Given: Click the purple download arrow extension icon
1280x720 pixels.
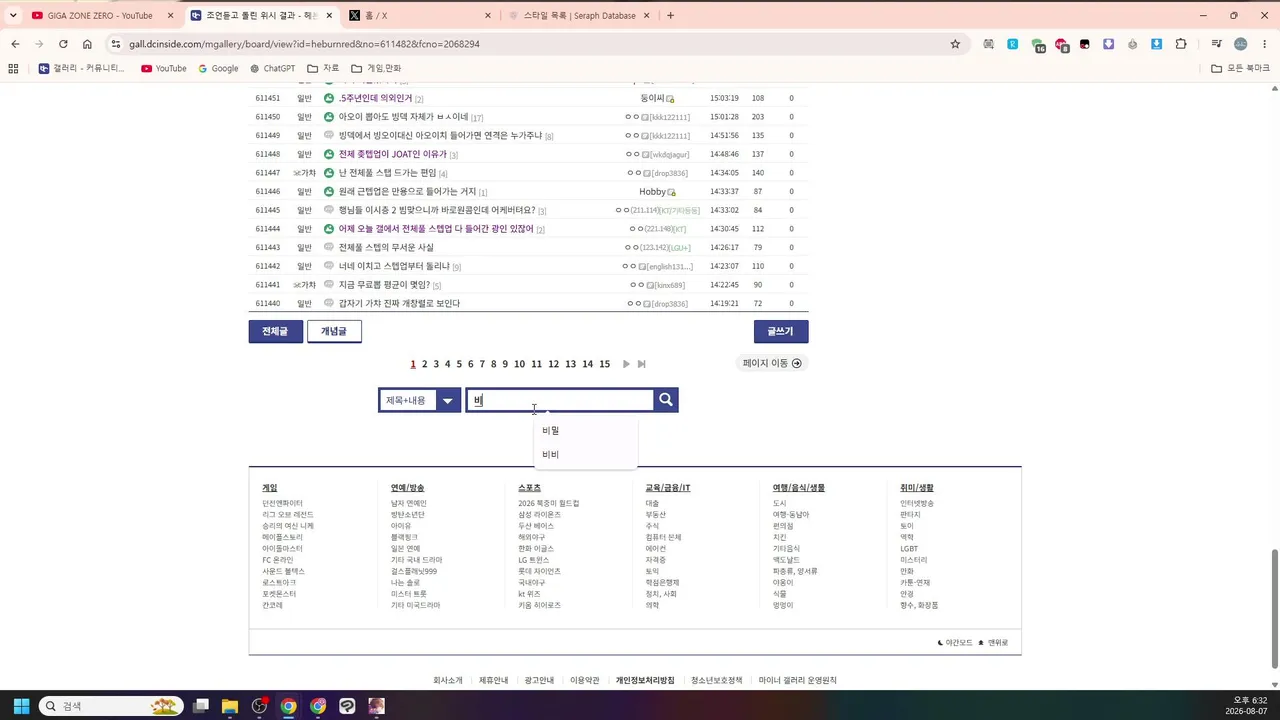Looking at the screenshot, I should 1109,44.
